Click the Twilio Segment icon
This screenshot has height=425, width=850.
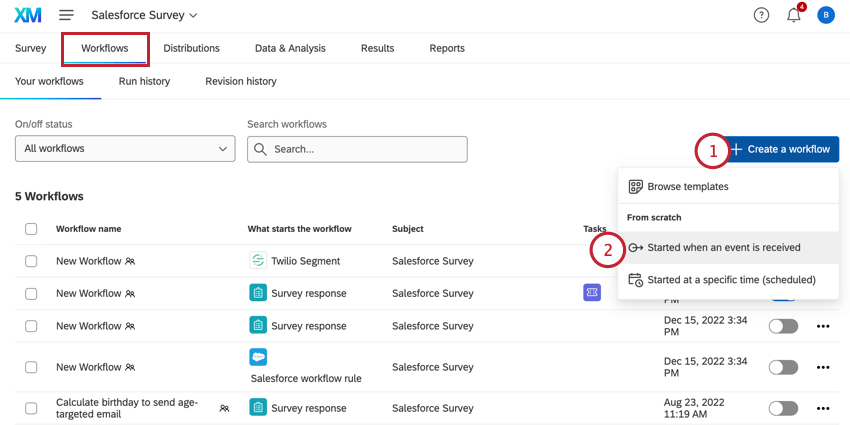point(257,261)
